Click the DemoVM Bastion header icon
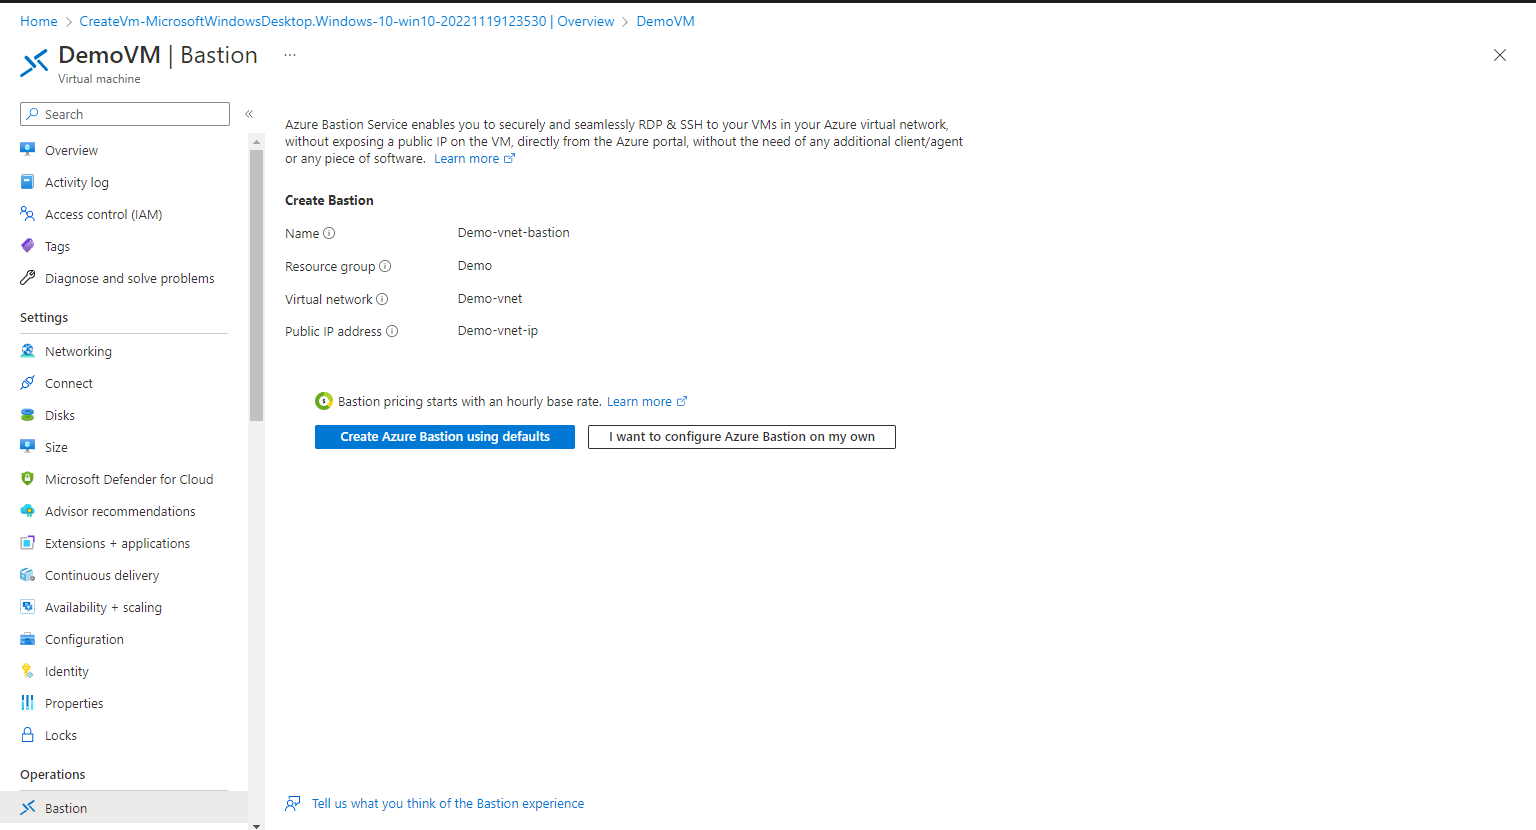This screenshot has width=1536, height=830. [34, 62]
